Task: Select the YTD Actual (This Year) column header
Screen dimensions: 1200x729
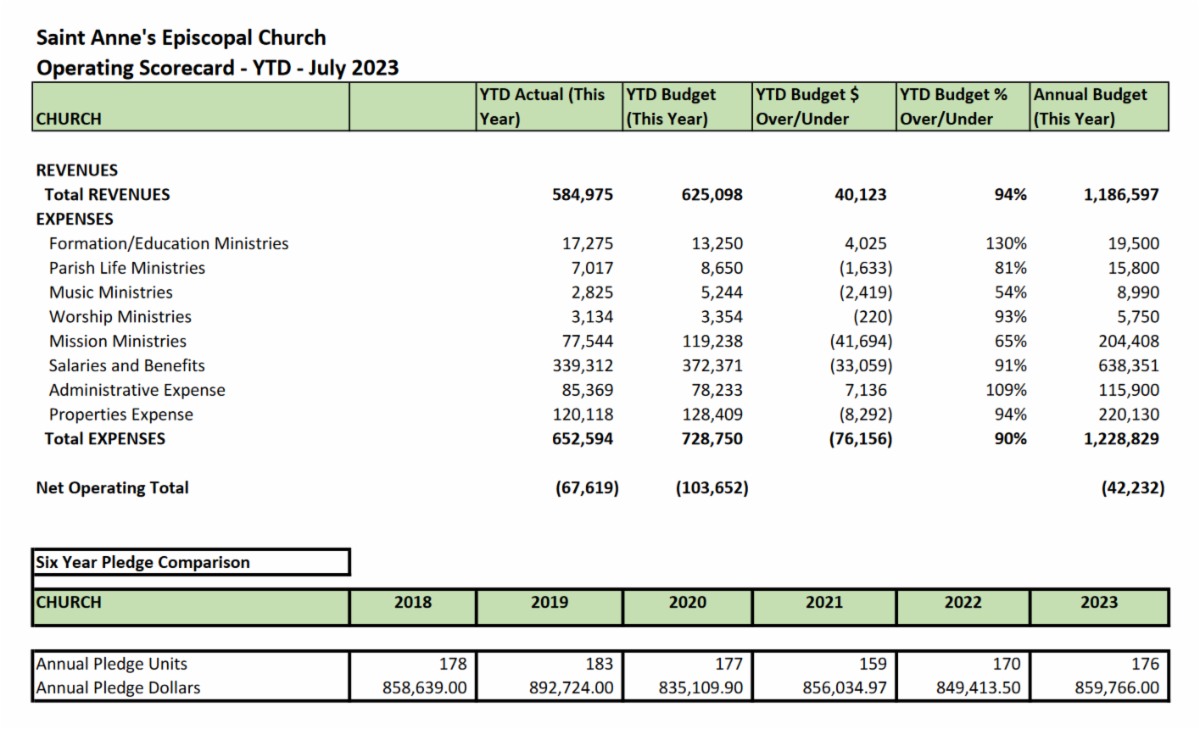Action: tap(548, 106)
